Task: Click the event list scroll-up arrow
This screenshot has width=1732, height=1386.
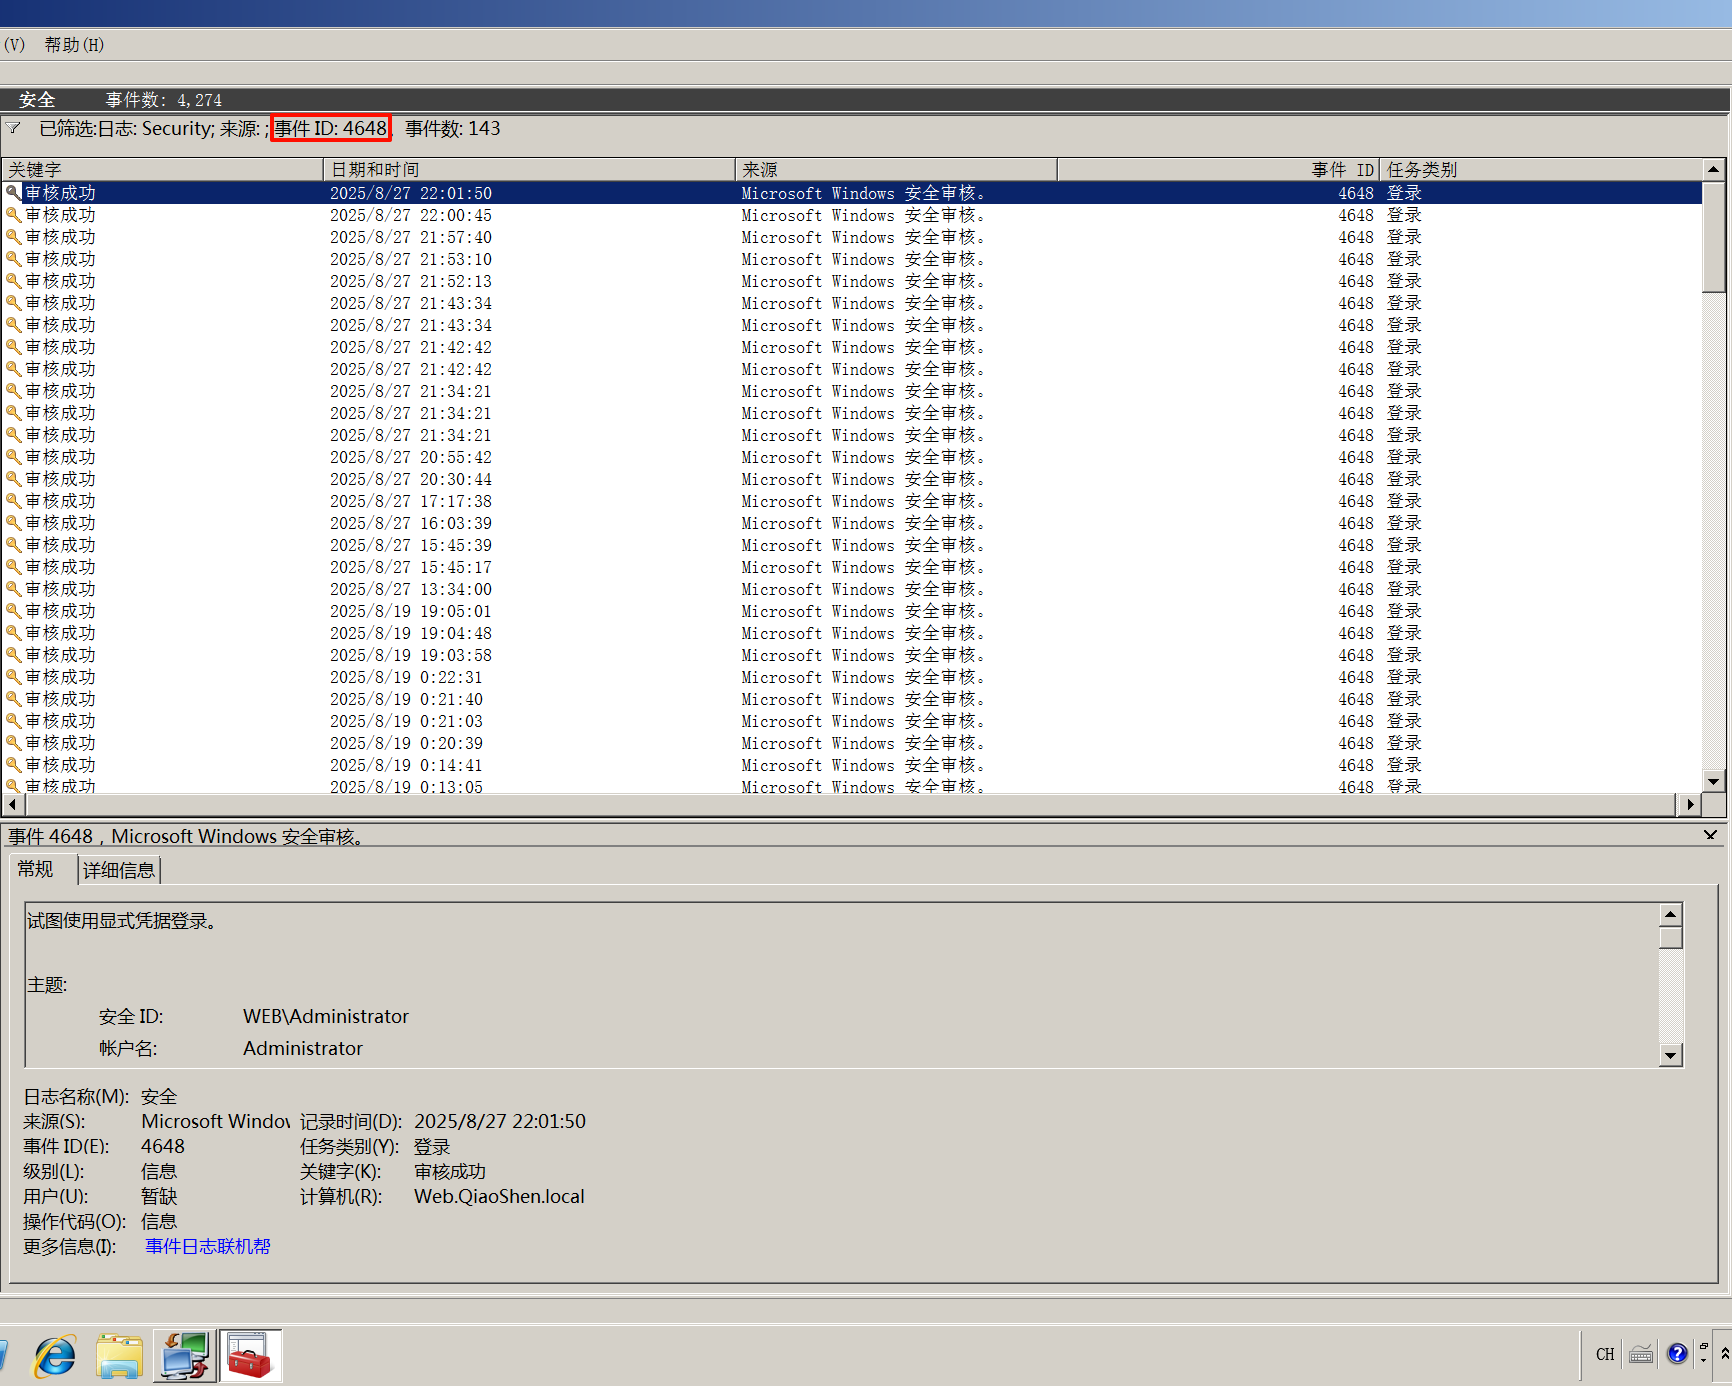Action: coord(1713,170)
